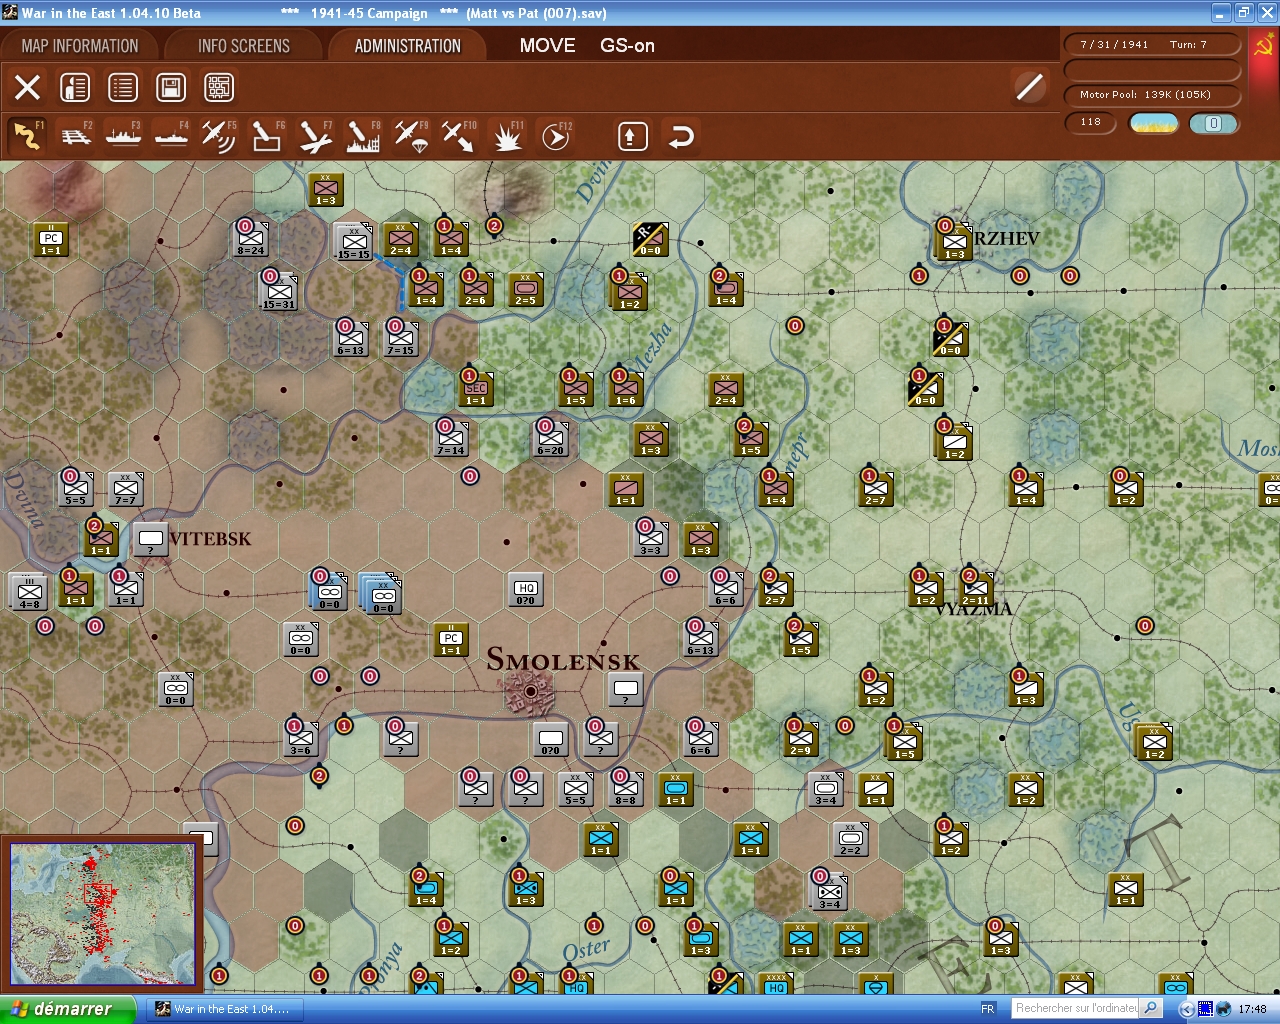Select Bomb city mode (F8)
Viewport: 1280px width, 1024px height.
[363, 136]
